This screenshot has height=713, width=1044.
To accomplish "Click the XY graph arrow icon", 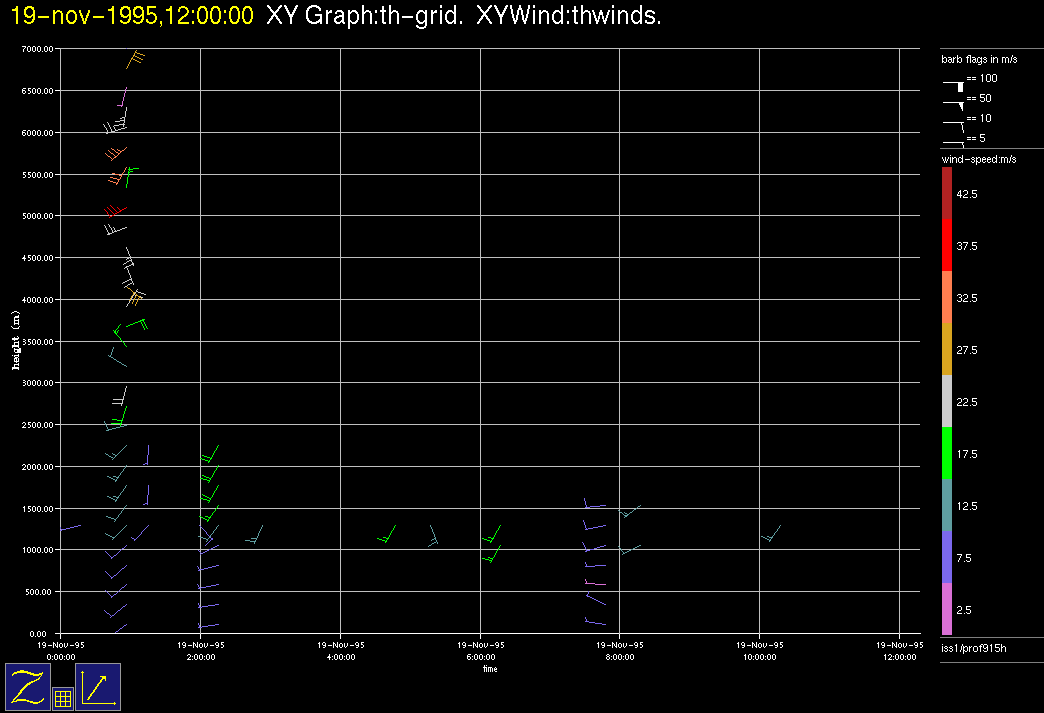I will tap(98, 686).
